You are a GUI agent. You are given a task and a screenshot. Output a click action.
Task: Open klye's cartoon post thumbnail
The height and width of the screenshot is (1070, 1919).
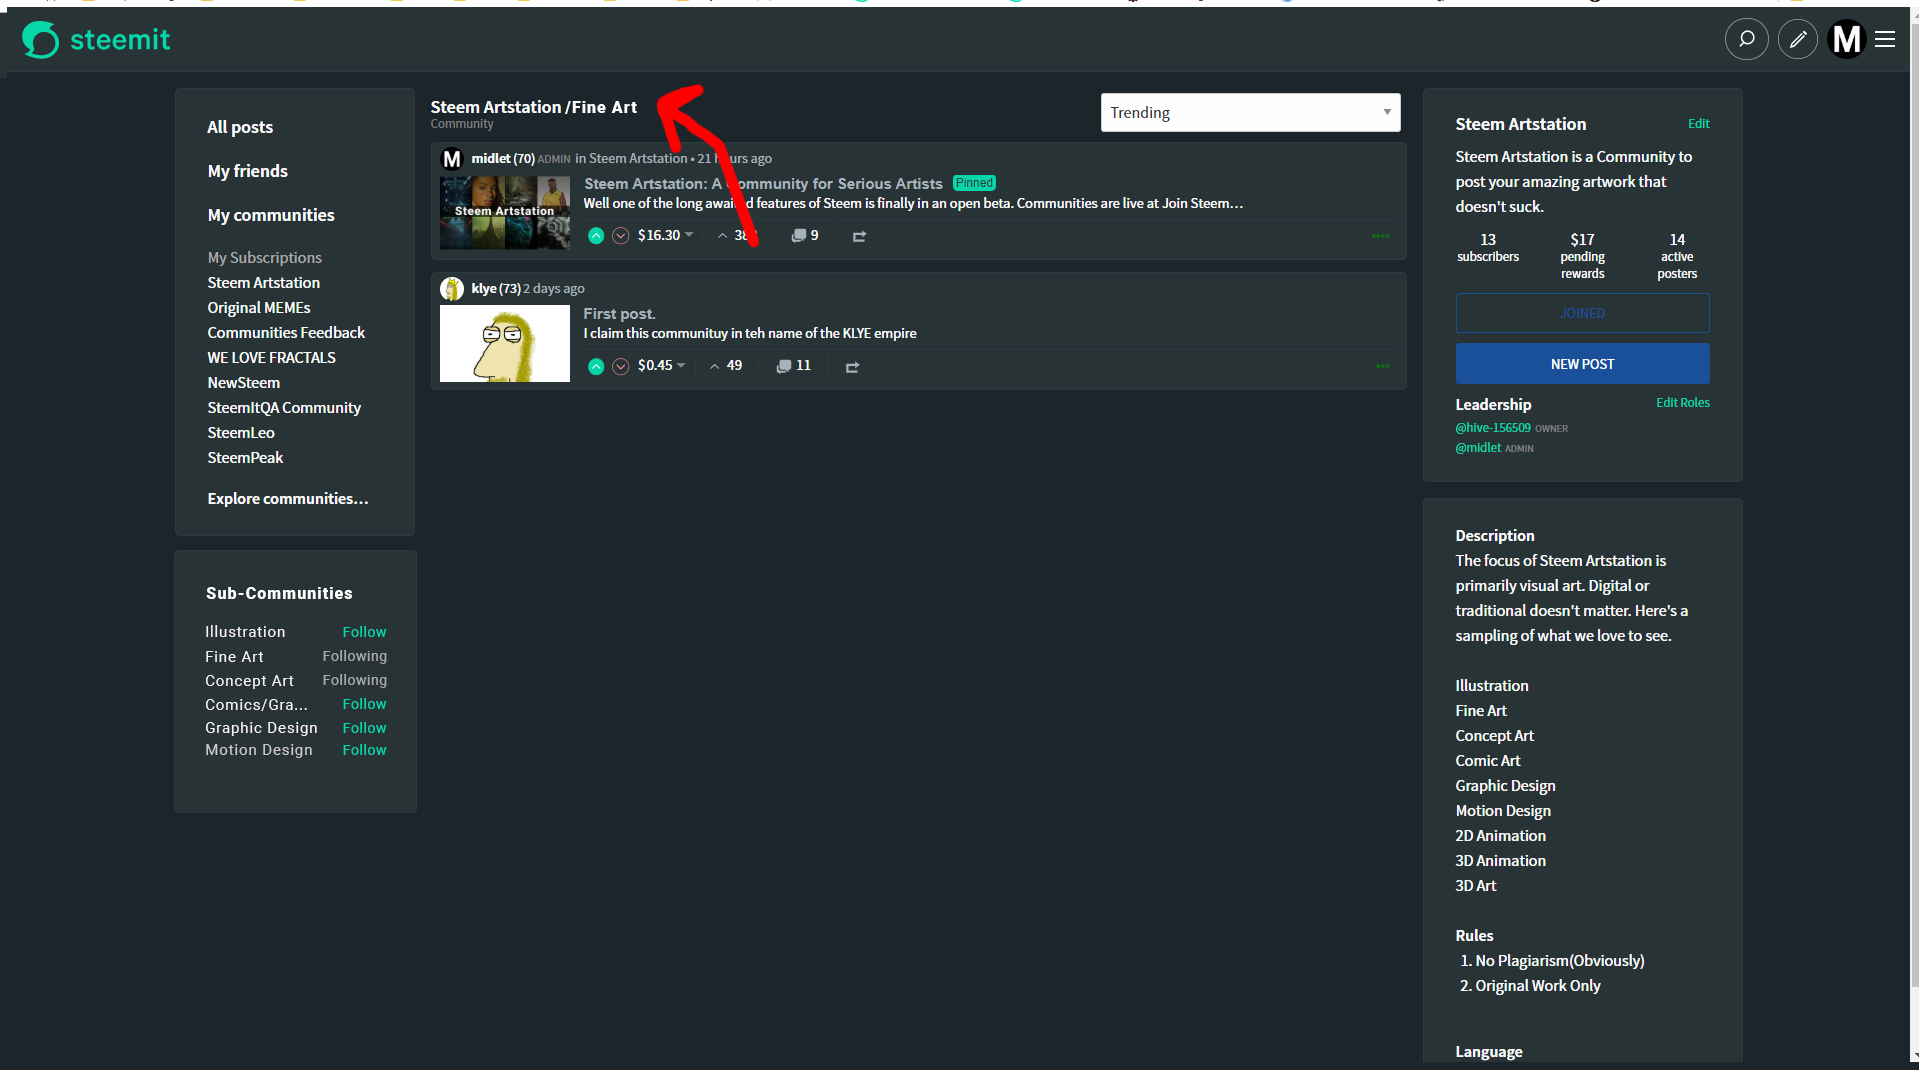click(505, 343)
